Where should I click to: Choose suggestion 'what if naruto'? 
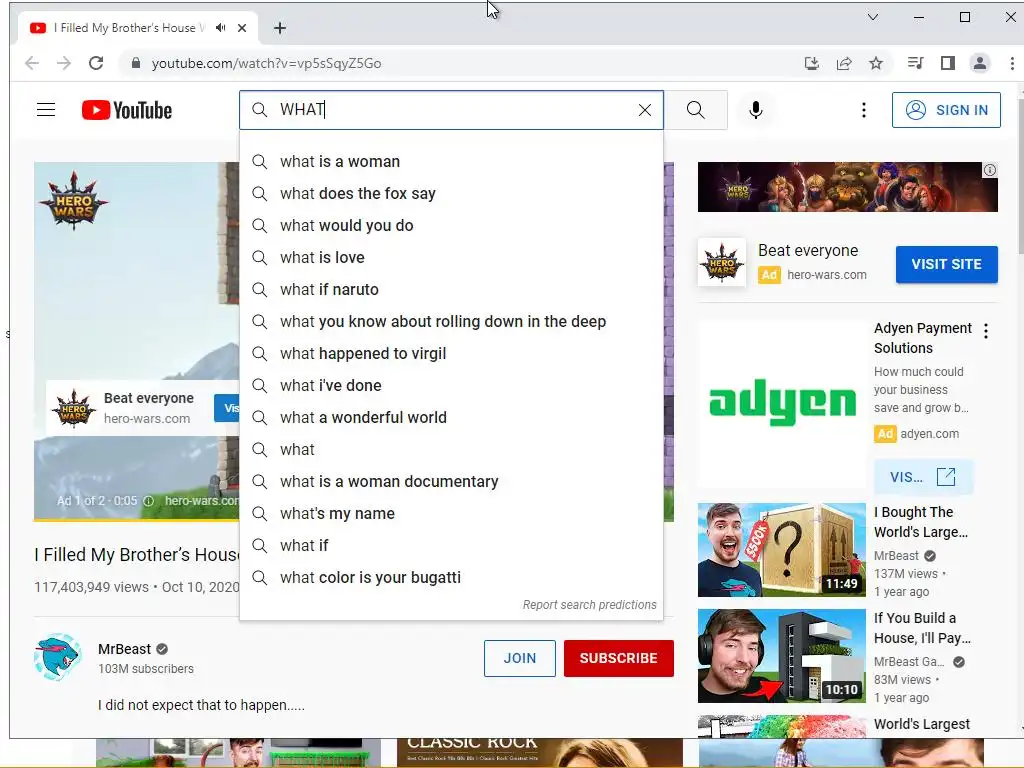coord(451,289)
